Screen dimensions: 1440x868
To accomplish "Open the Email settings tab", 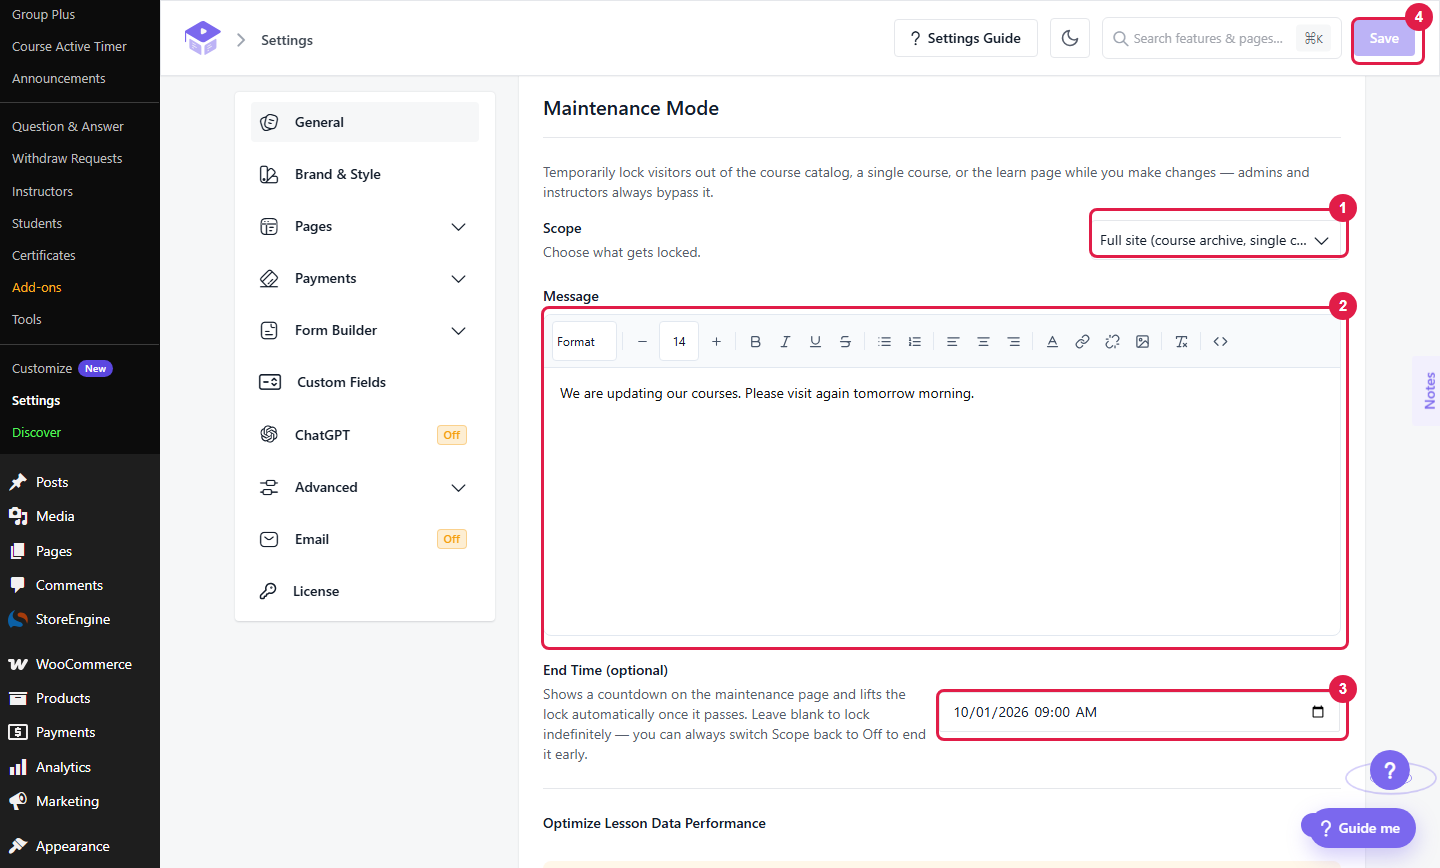I will click(365, 540).
